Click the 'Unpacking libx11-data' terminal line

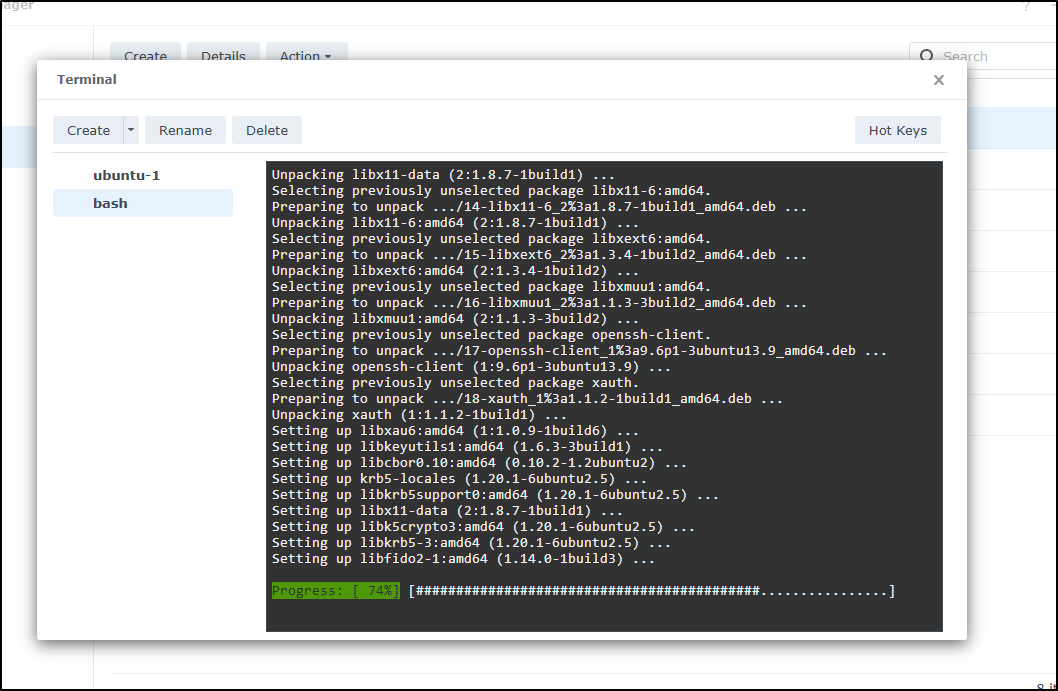pyautogui.click(x=443, y=175)
